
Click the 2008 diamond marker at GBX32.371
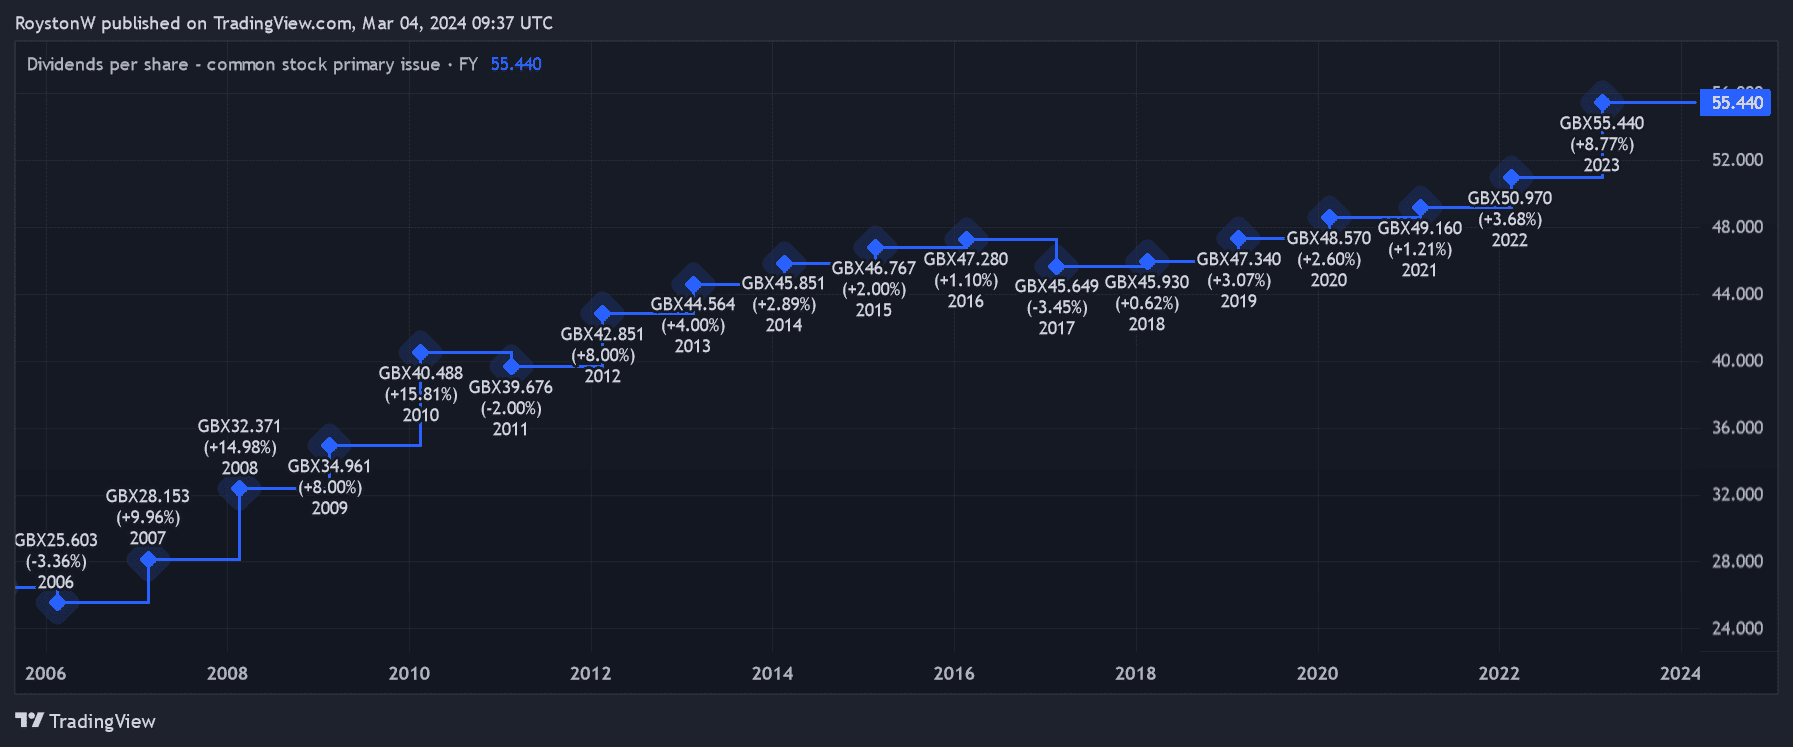(x=239, y=488)
